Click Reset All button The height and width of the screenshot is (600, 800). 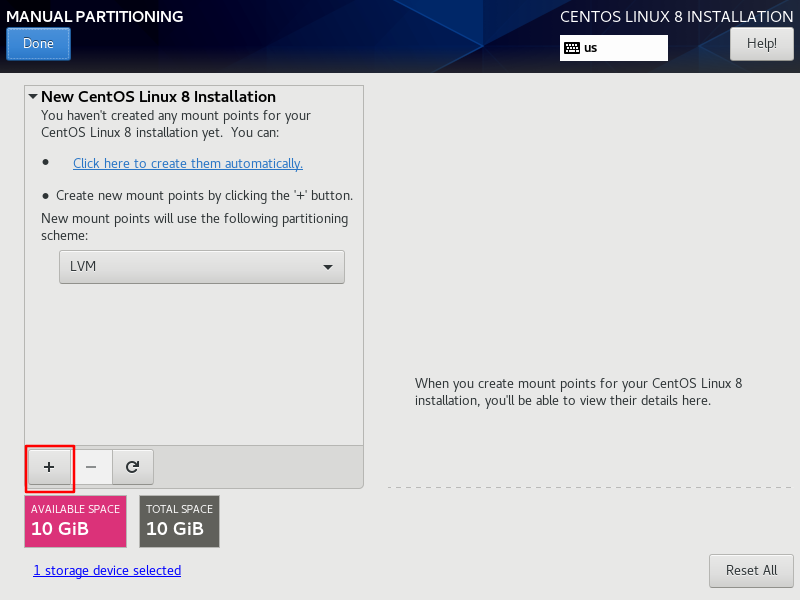click(751, 570)
